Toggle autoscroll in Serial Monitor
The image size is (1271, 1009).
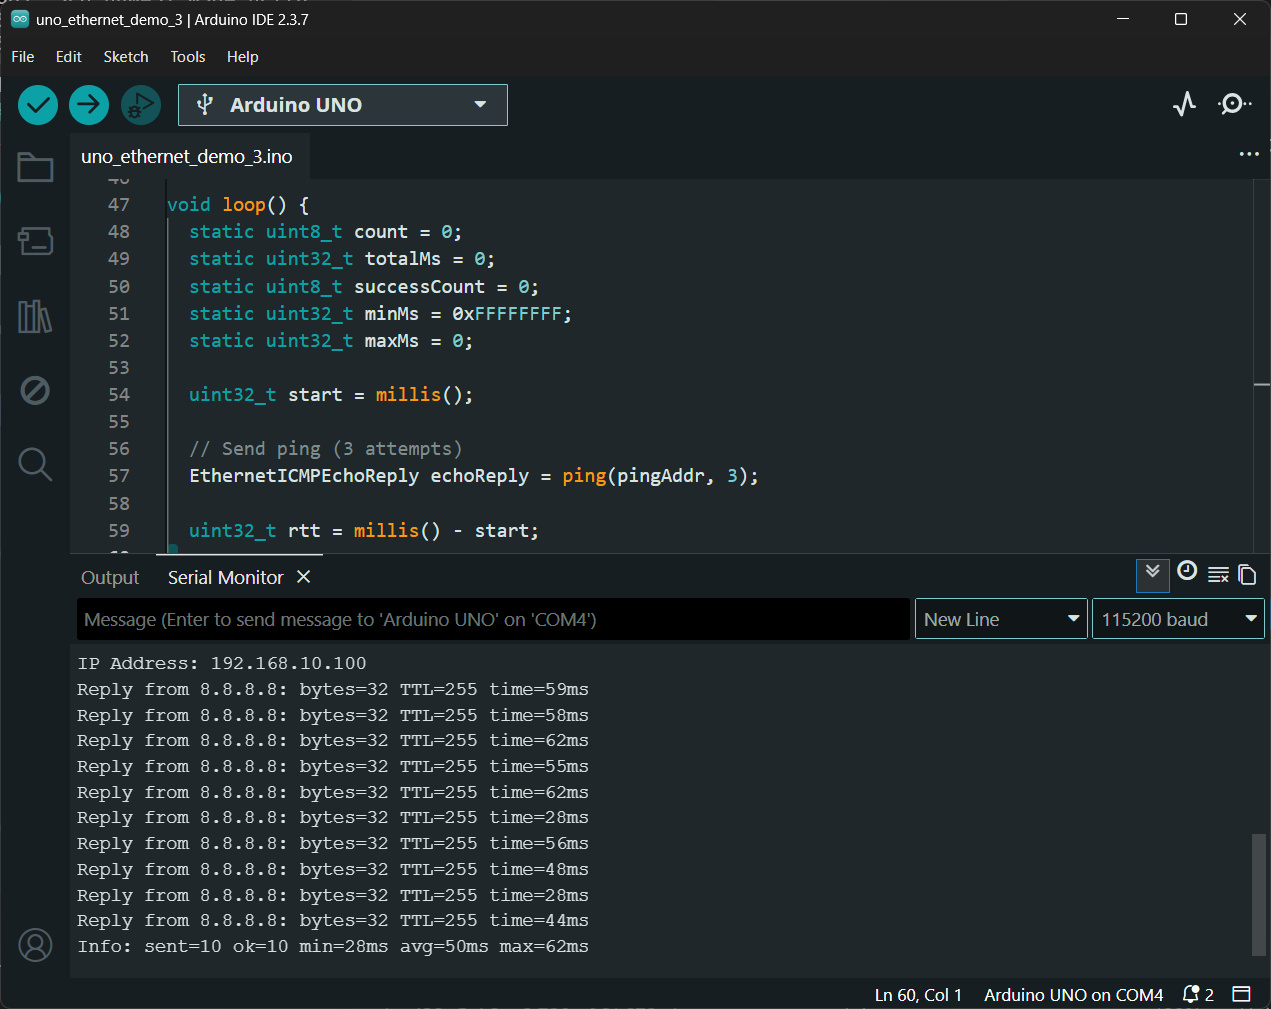tap(1152, 573)
